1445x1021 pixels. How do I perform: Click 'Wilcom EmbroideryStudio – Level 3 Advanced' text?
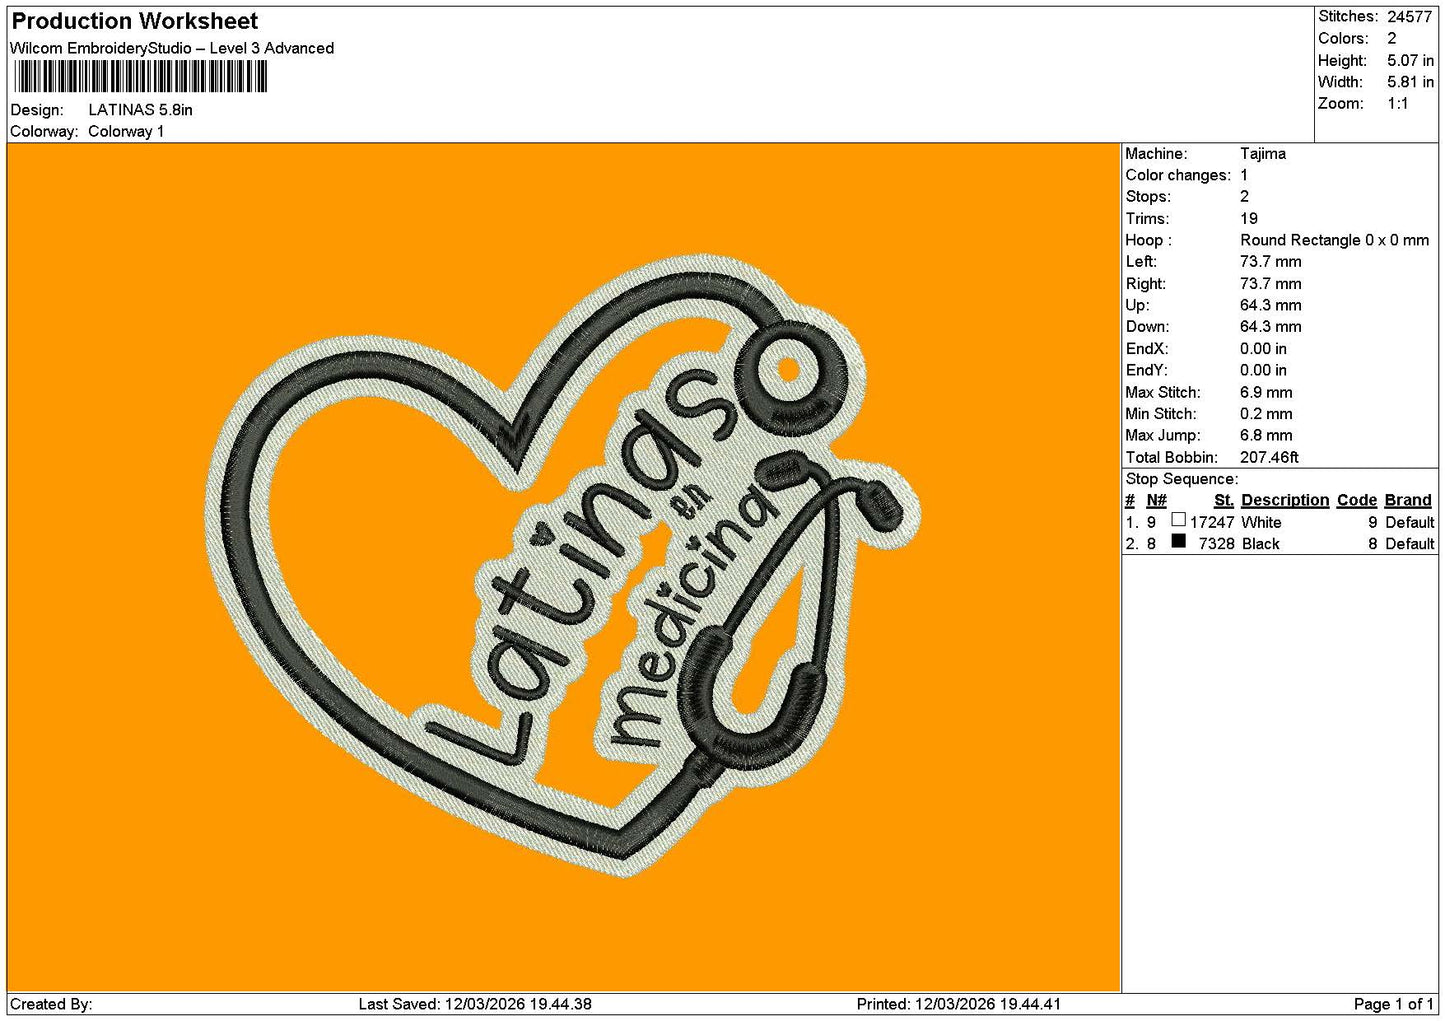click(x=172, y=48)
